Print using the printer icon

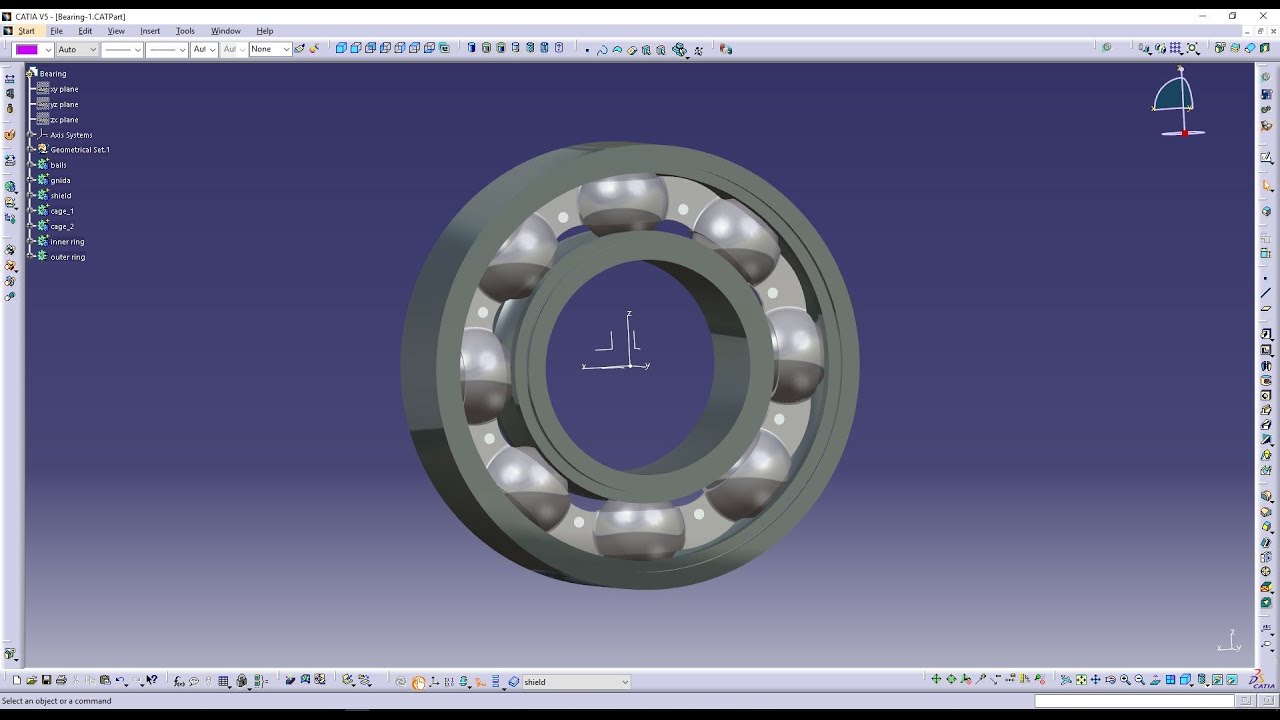point(61,681)
